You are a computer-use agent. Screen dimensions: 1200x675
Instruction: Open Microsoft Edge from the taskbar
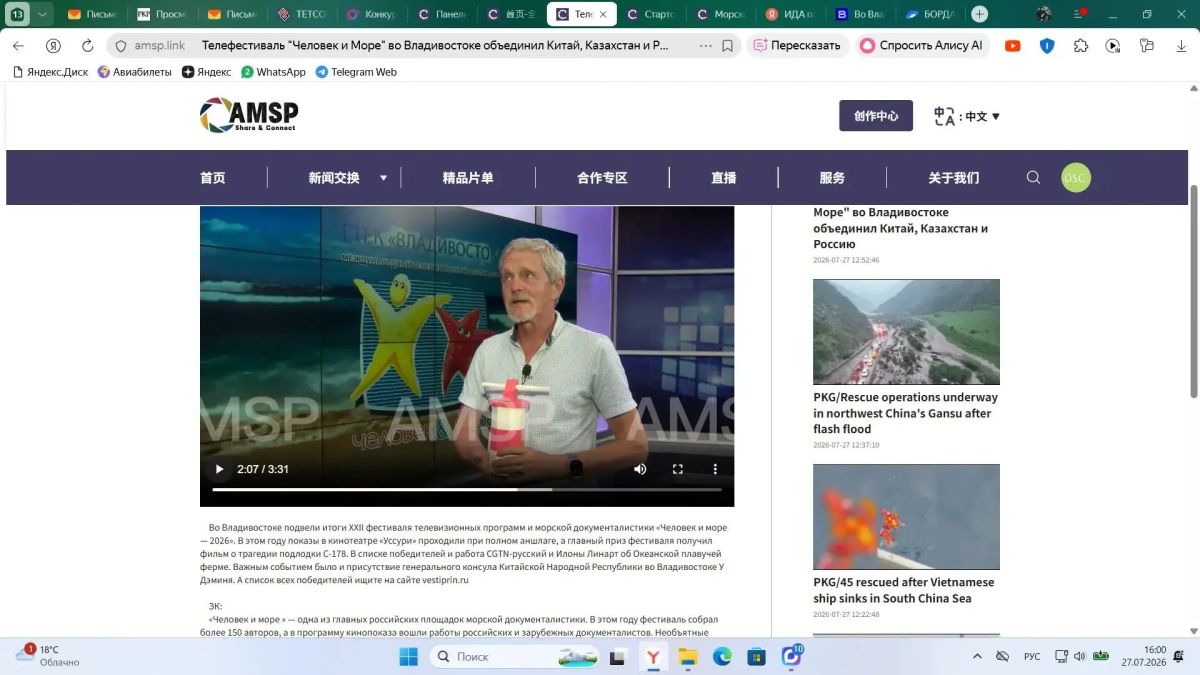(722, 656)
